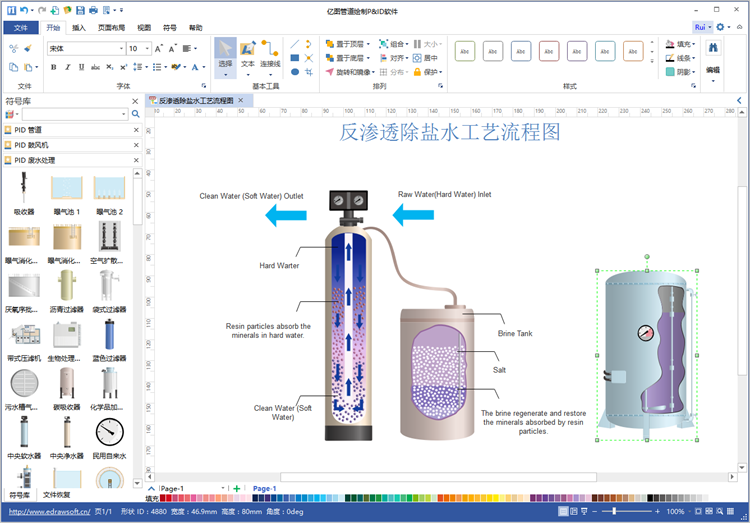Toggle Bold text formatting
Screen dimensions: 750x523
point(53,67)
